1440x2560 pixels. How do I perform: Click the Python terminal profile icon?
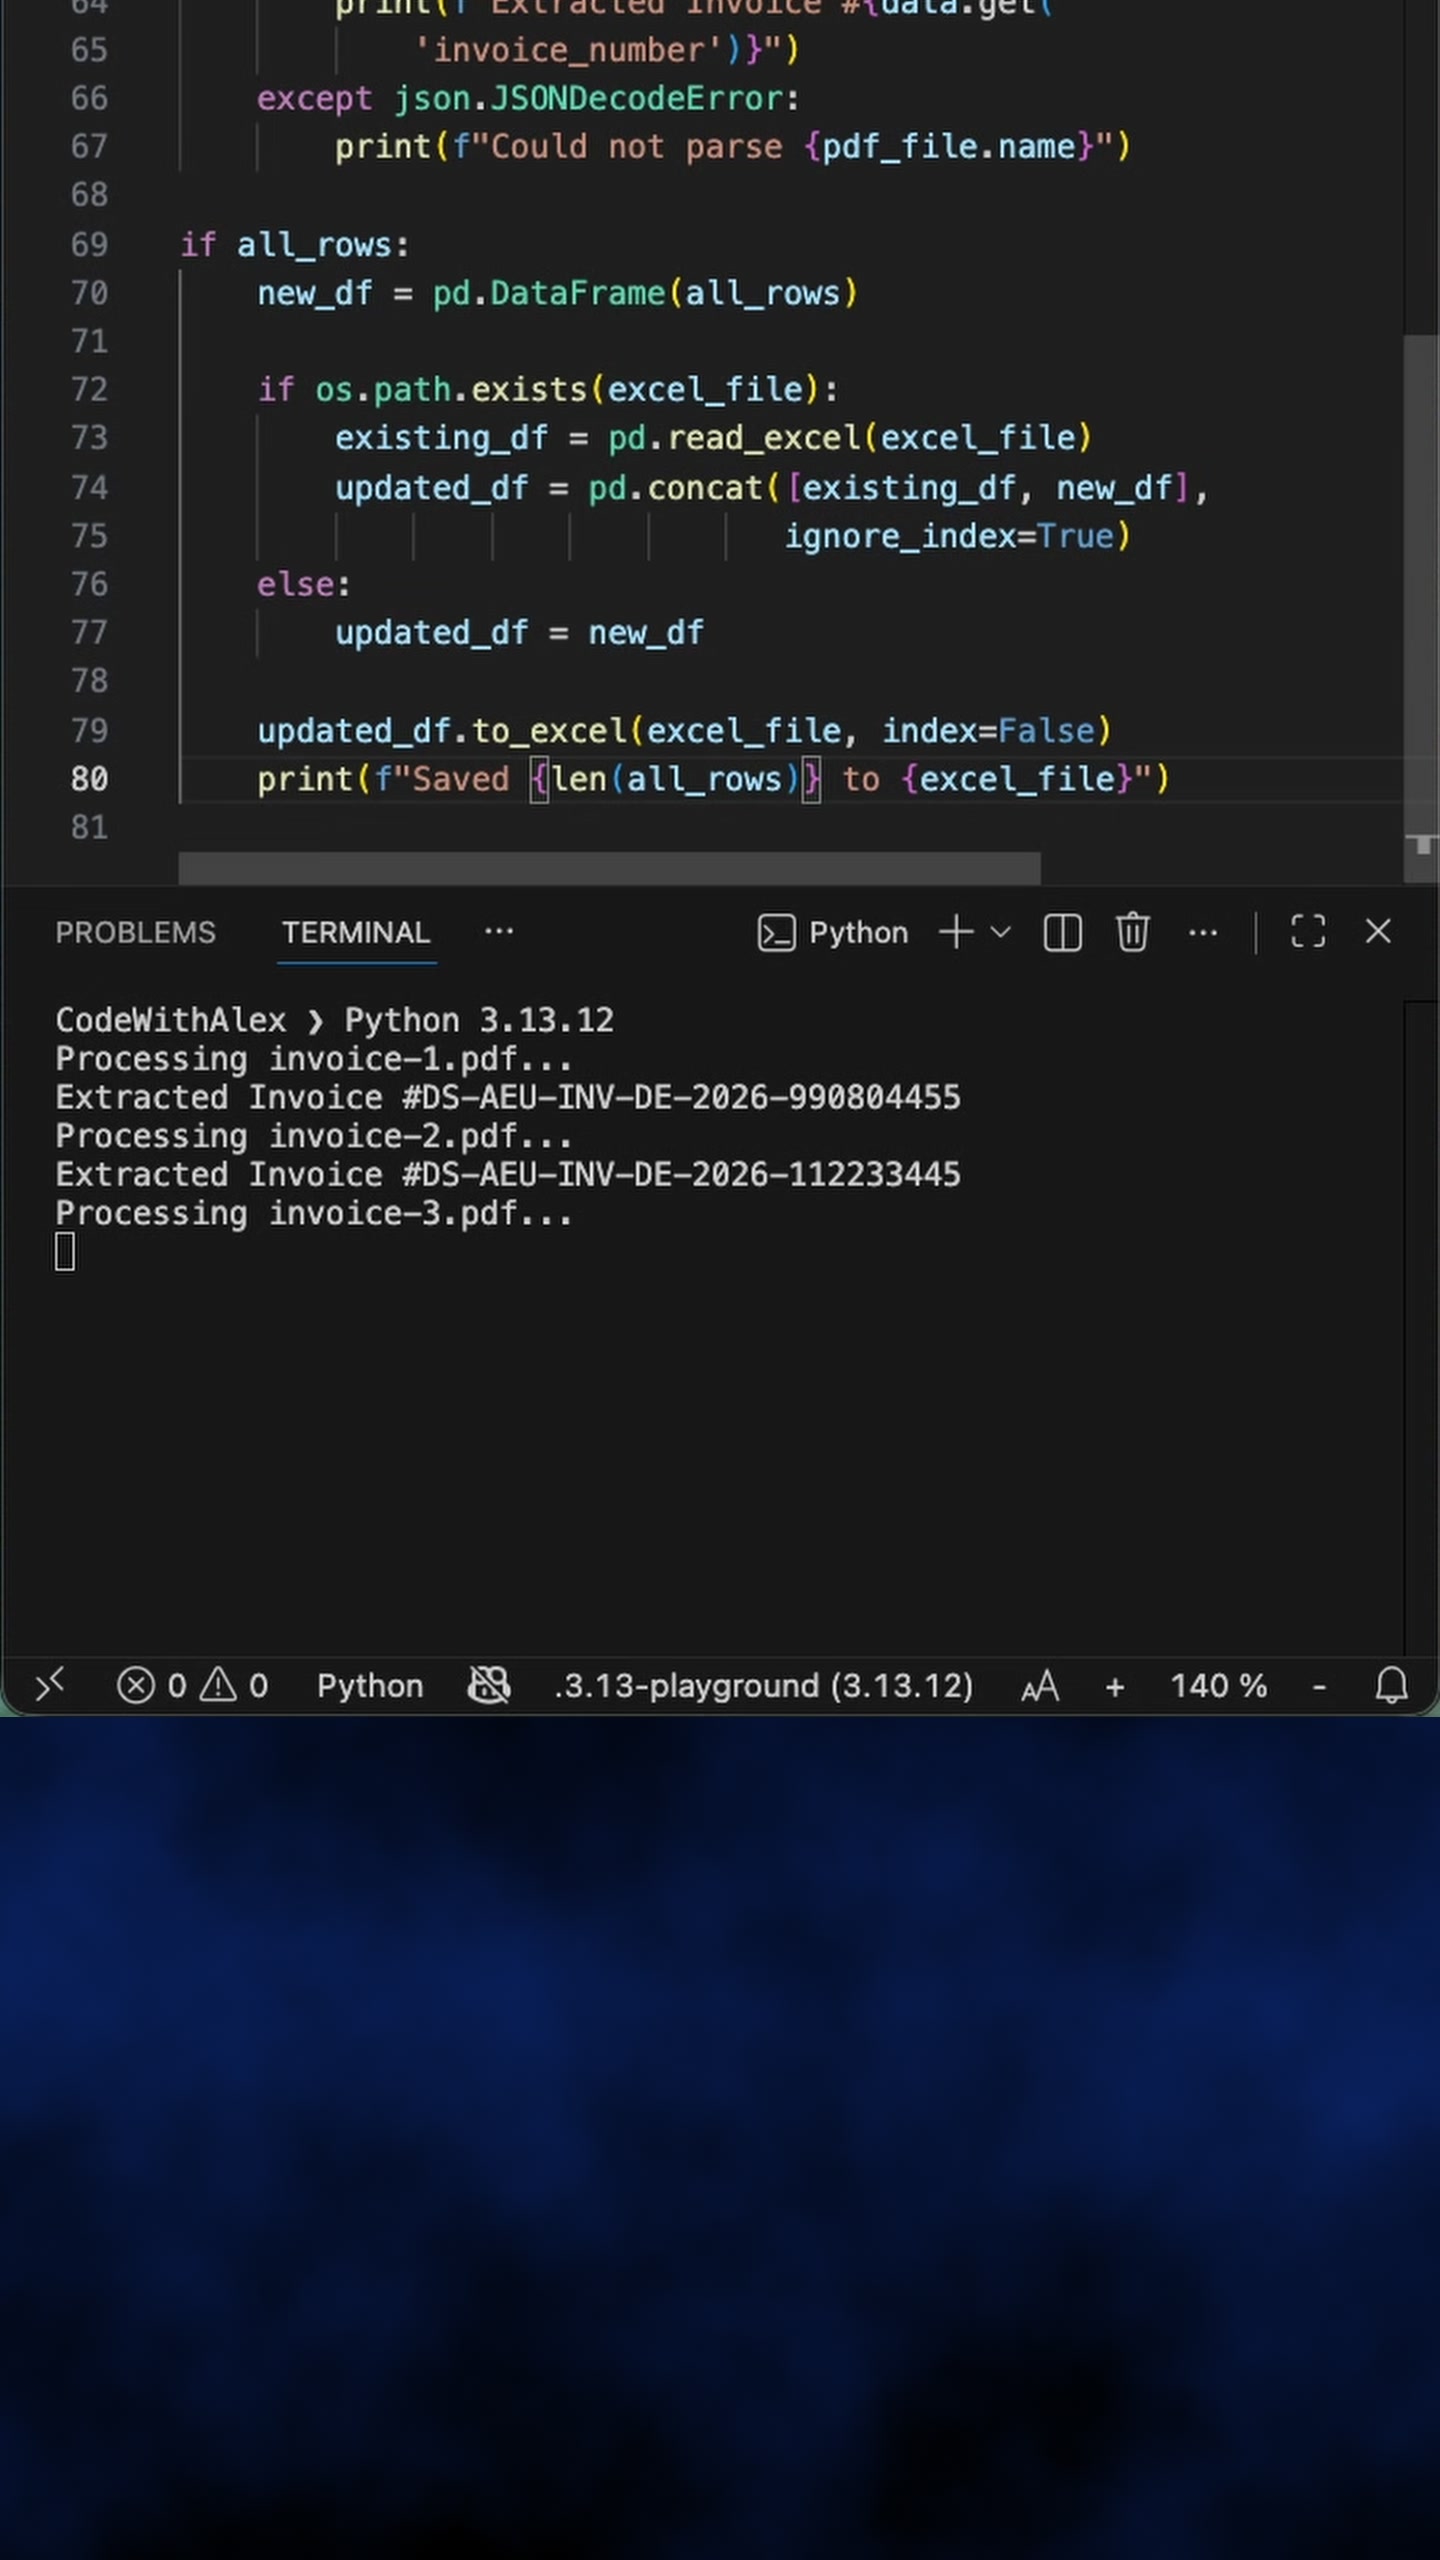(776, 932)
